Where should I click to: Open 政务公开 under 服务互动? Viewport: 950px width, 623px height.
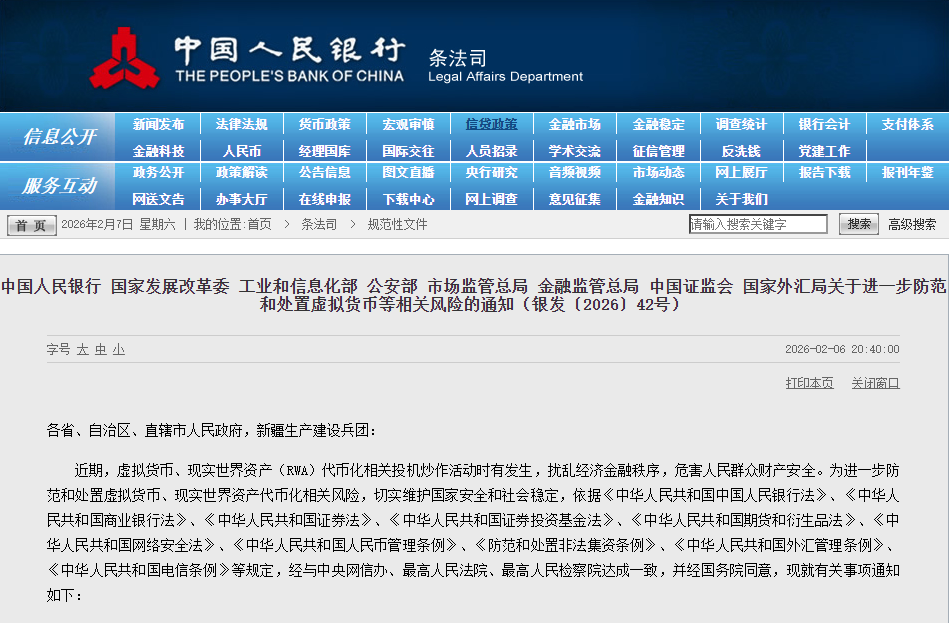tap(158, 172)
